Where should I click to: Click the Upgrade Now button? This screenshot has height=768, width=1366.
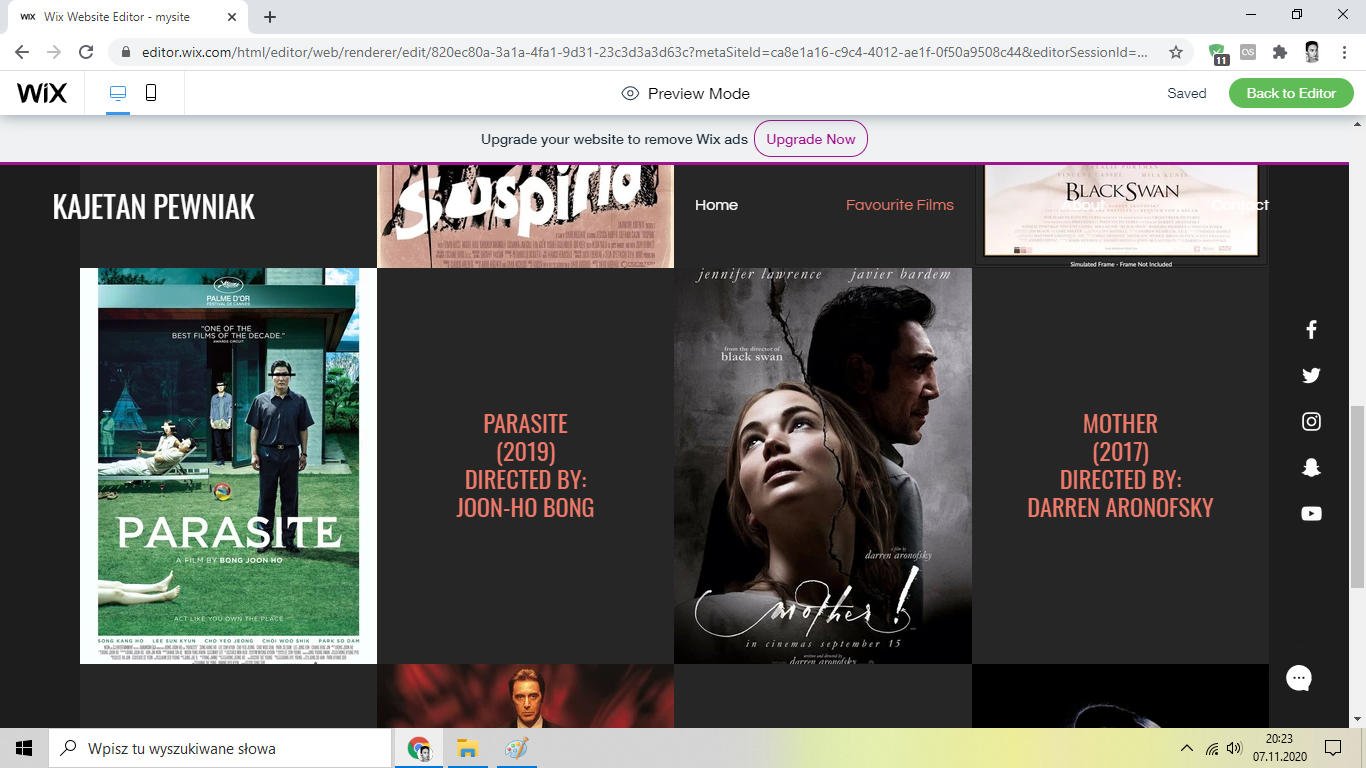811,139
